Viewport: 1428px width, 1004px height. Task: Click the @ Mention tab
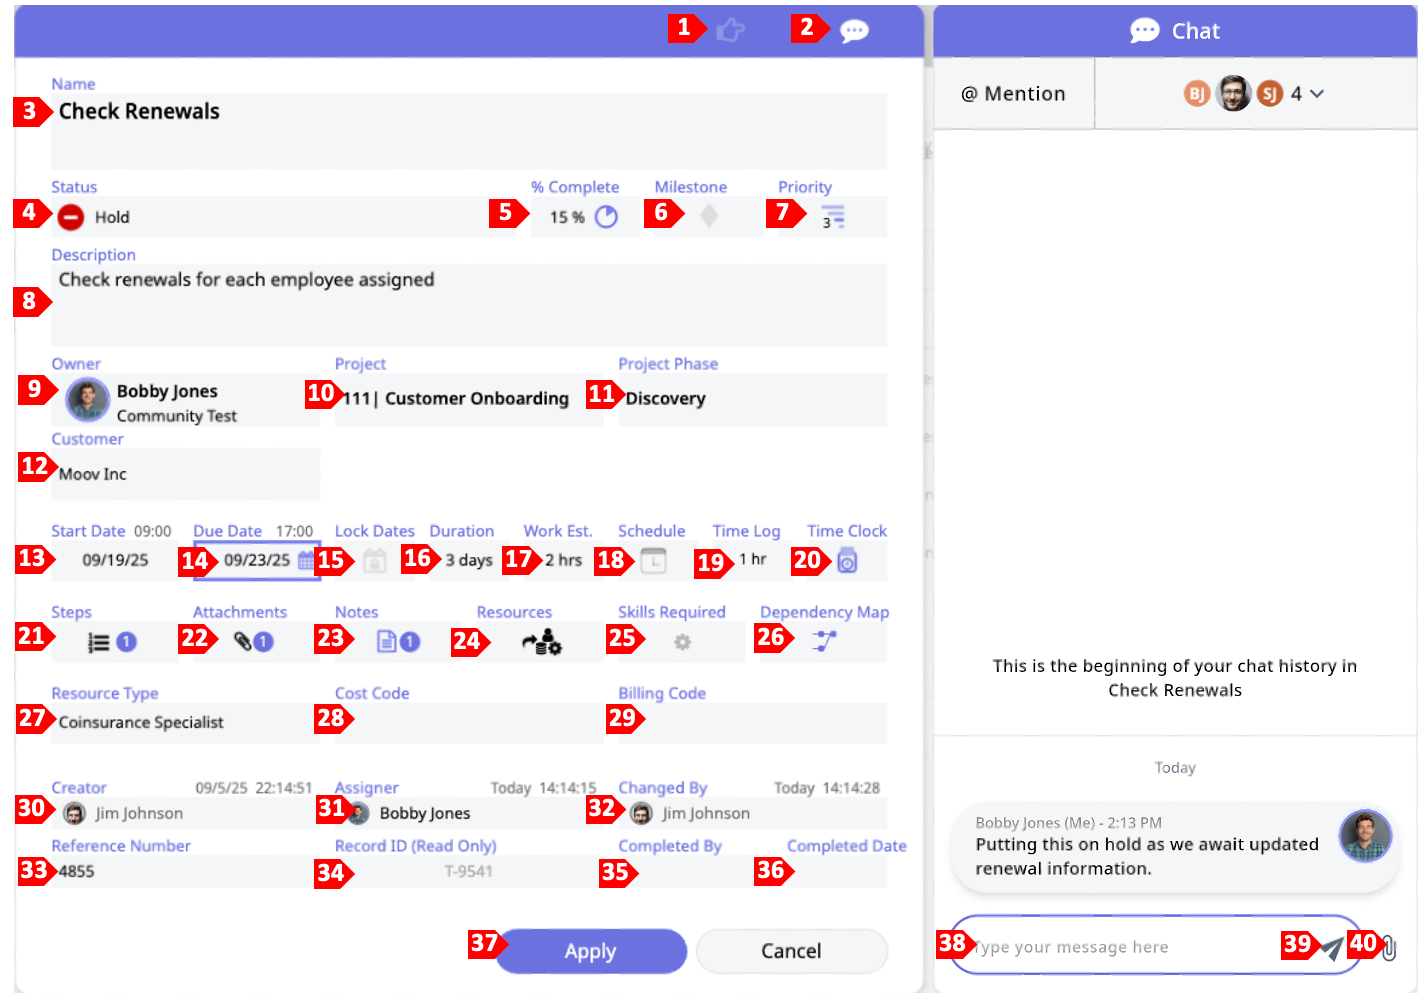(x=1013, y=94)
